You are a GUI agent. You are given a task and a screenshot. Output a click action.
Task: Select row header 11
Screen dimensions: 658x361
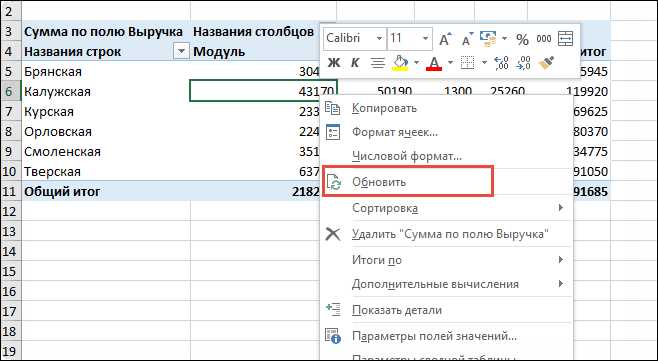tap(10, 191)
